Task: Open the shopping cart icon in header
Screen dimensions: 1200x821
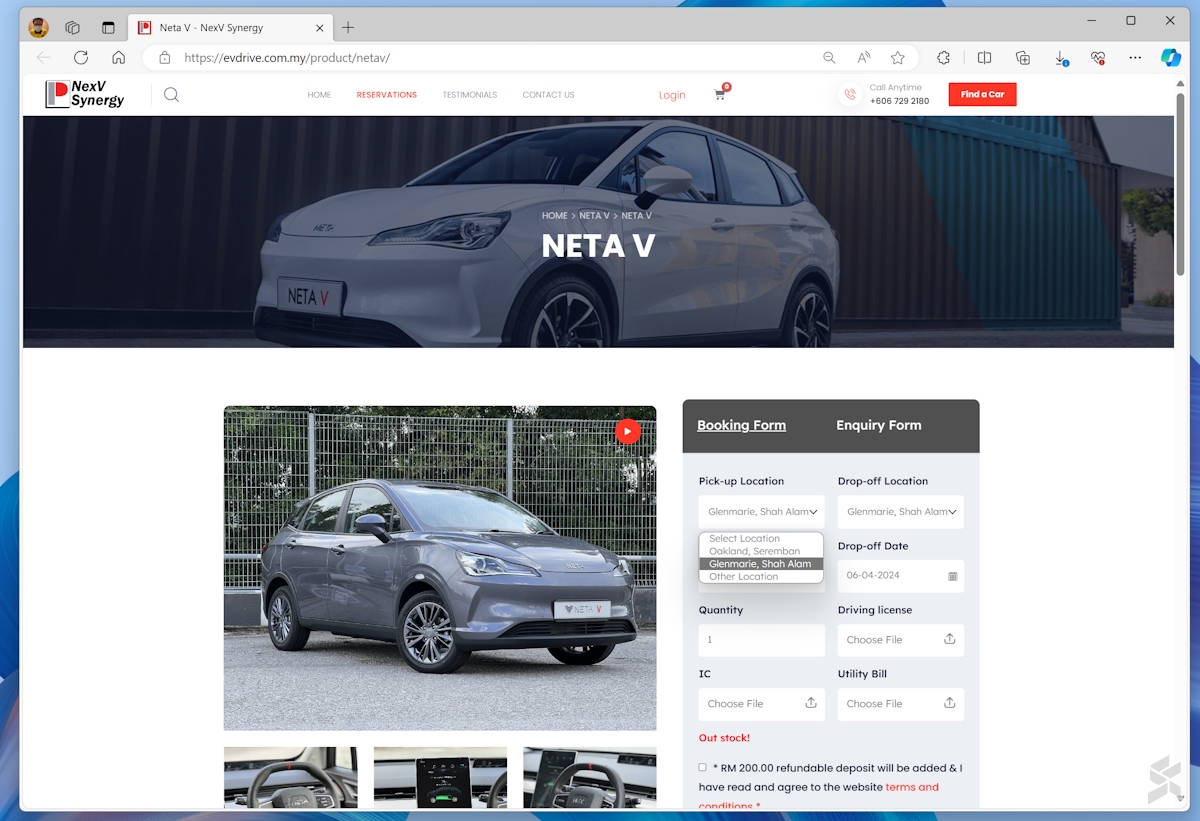Action: click(721, 95)
